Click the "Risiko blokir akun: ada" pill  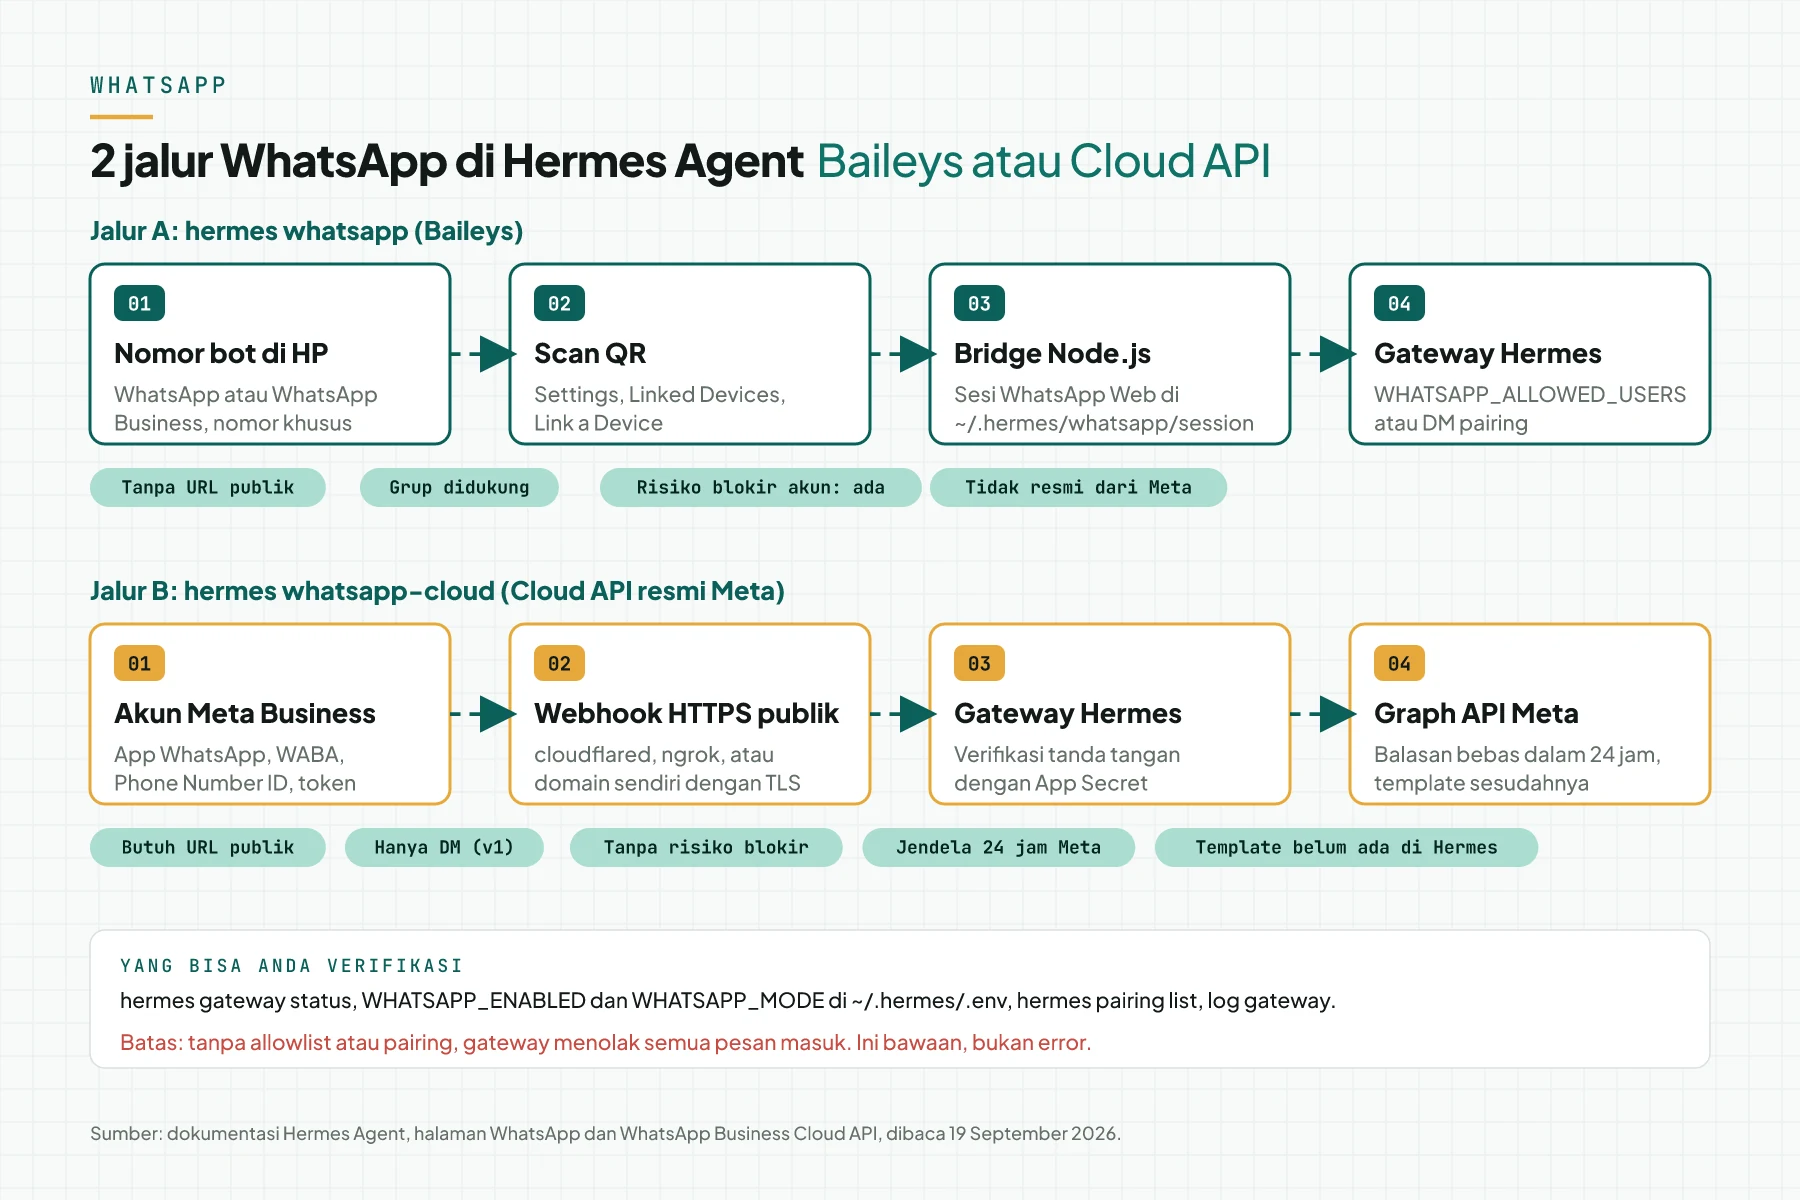click(760, 487)
